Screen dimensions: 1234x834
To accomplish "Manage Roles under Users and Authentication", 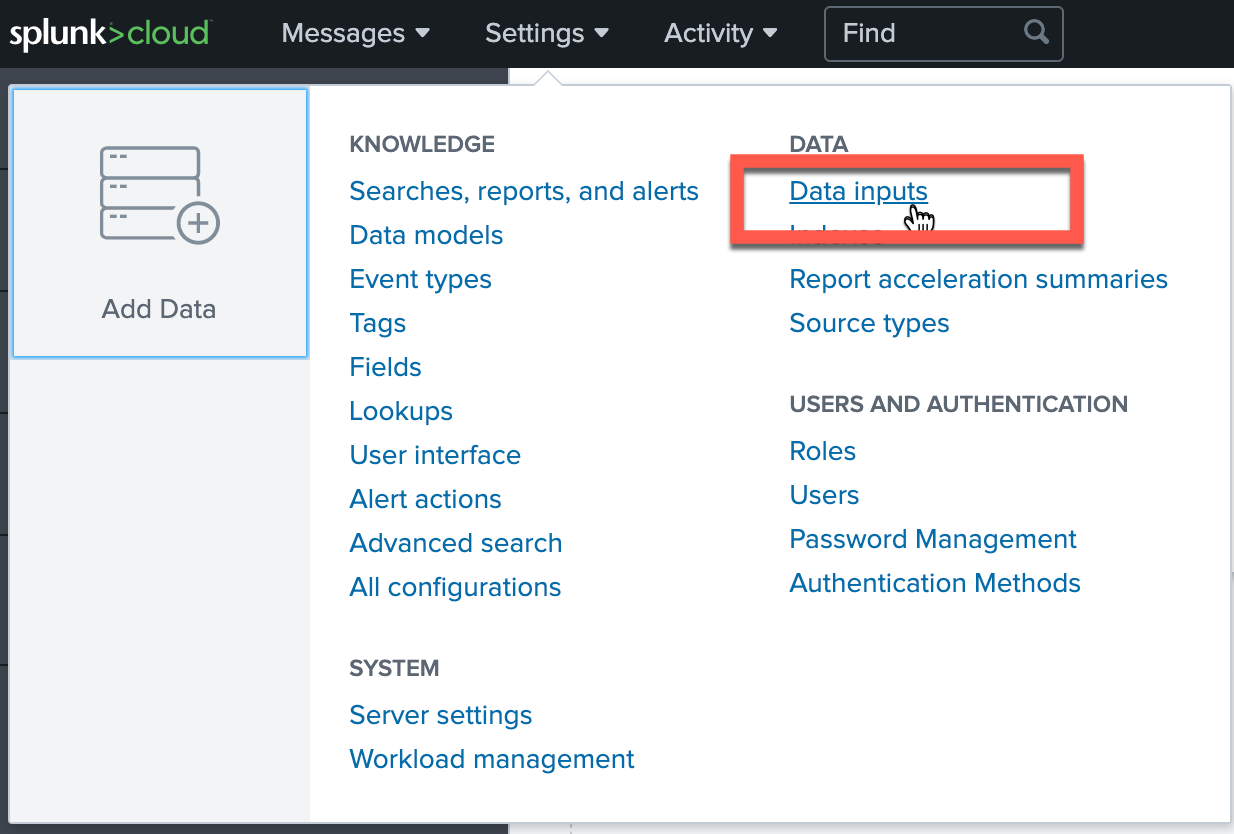I will tap(822, 451).
